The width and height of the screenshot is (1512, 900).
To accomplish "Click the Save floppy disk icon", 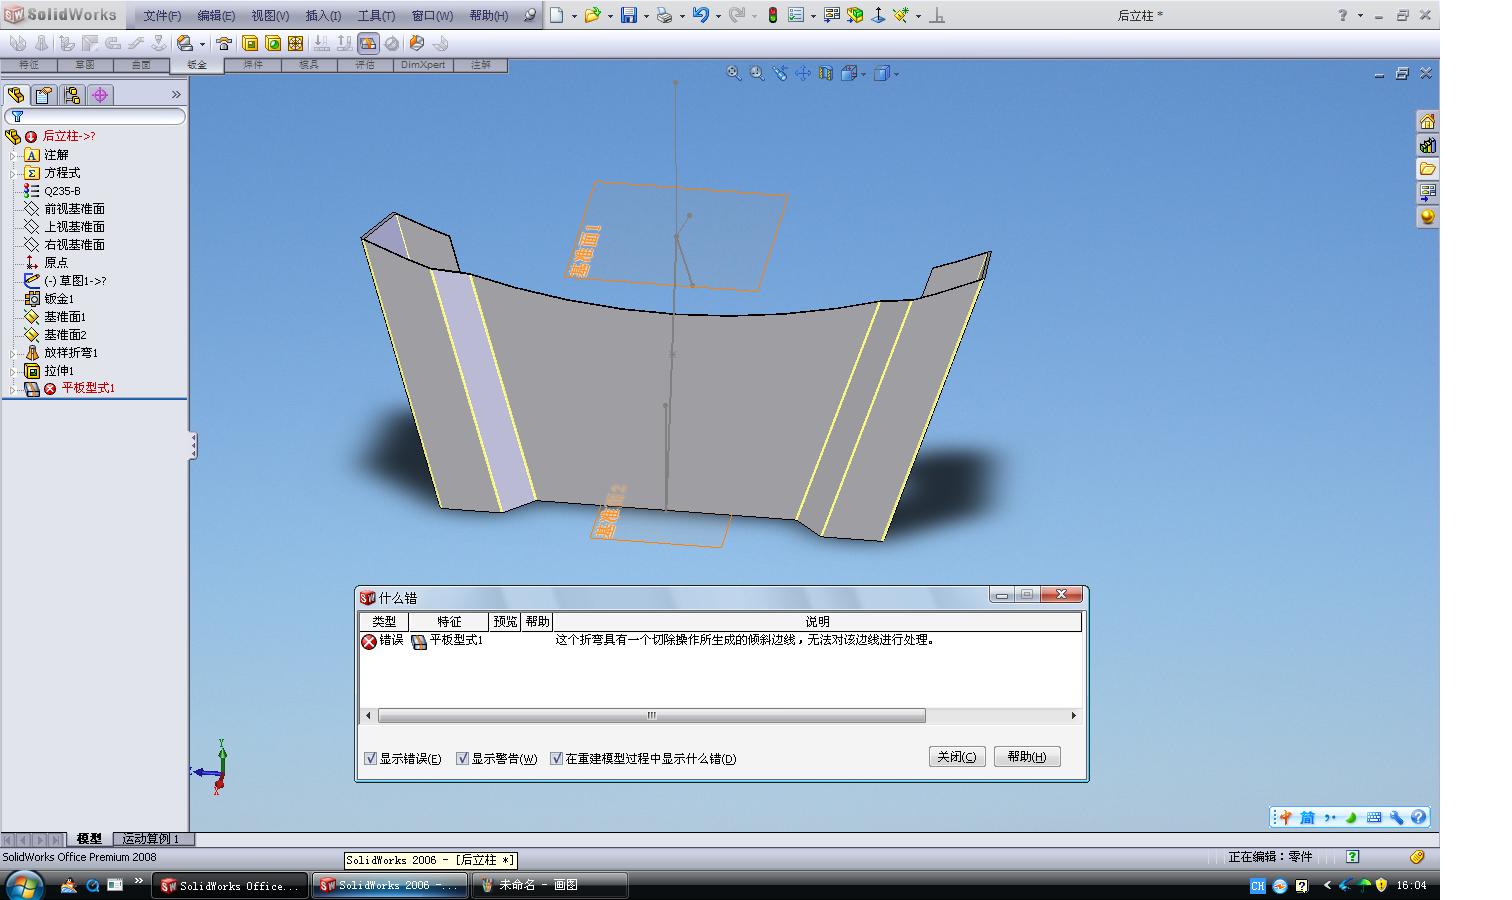I will [629, 15].
